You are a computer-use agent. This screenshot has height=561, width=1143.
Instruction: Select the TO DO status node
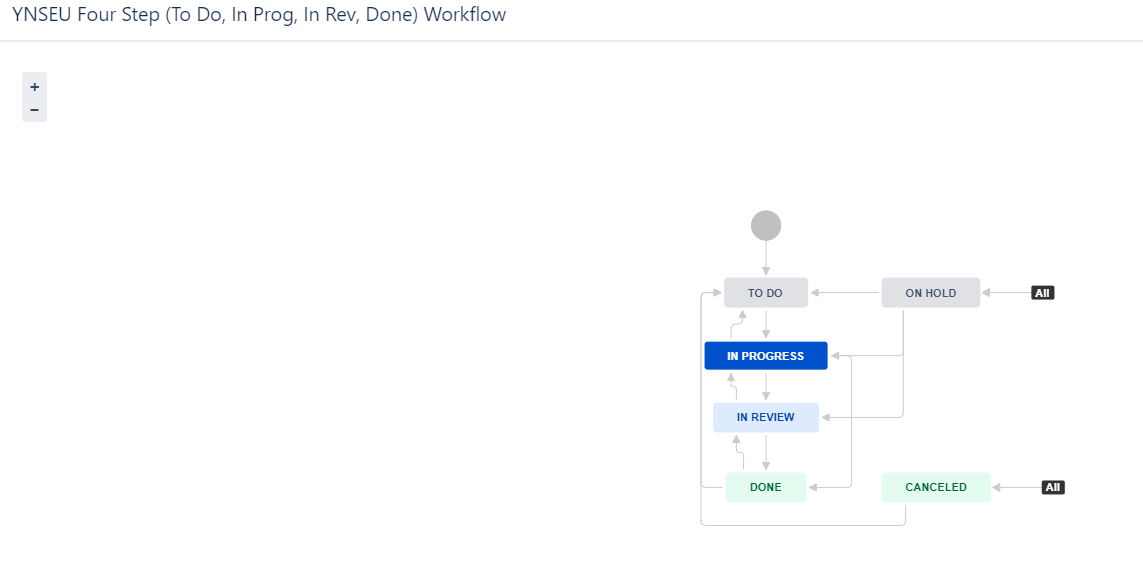(x=765, y=293)
